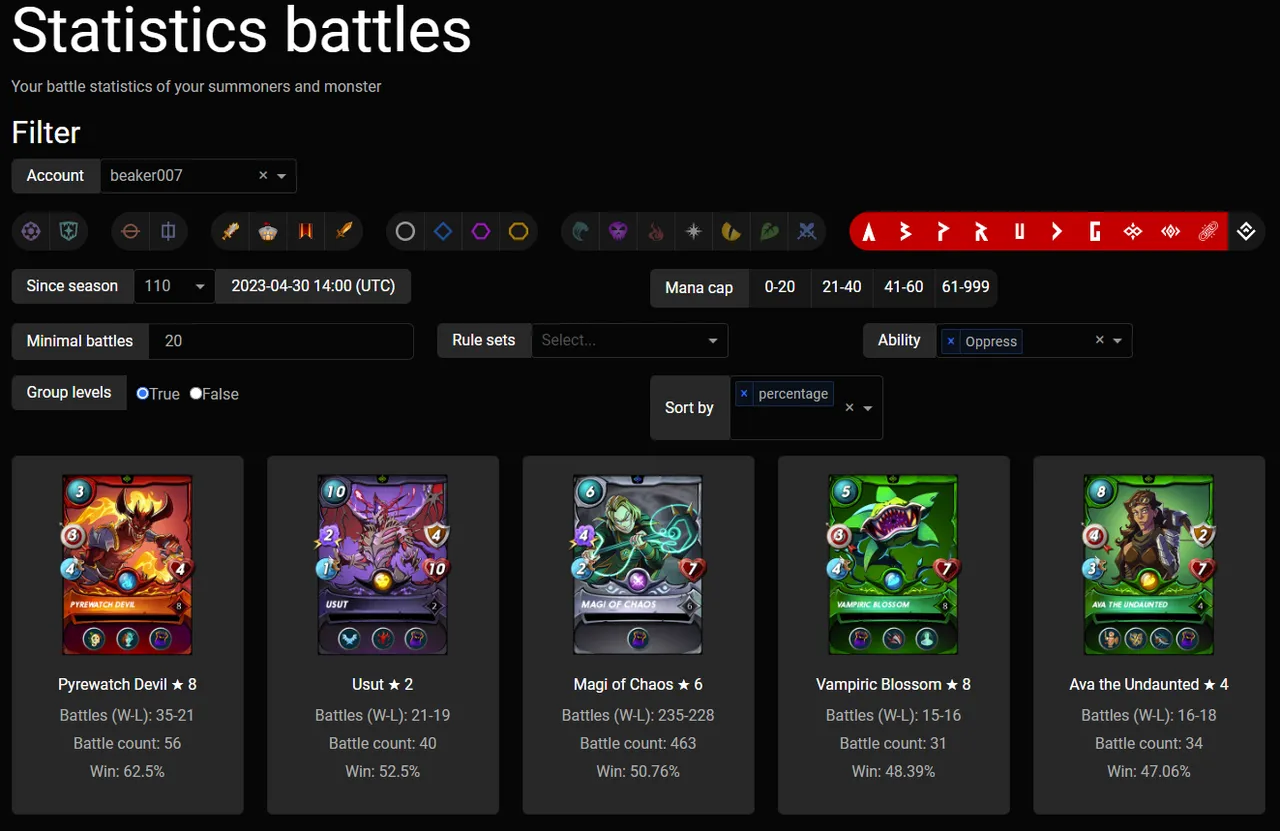This screenshot has width=1280, height=831.
Task: Filter by neutral crossed swords icon
Action: (x=807, y=232)
